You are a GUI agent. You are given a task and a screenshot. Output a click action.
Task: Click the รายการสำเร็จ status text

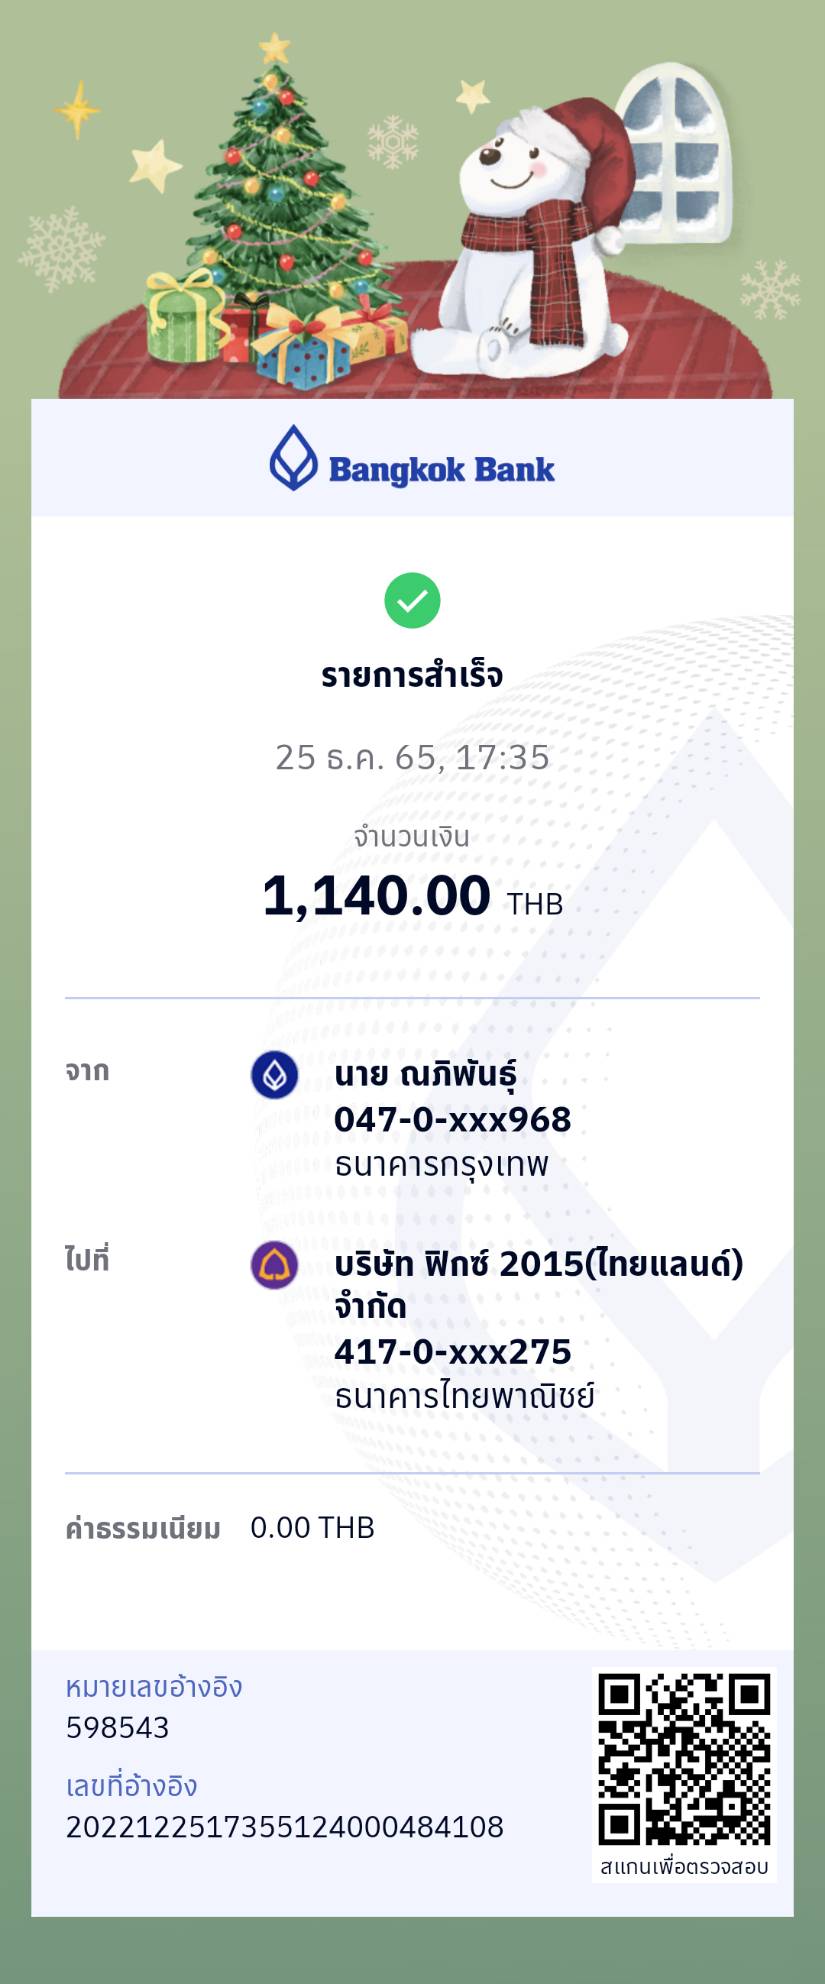412,676
